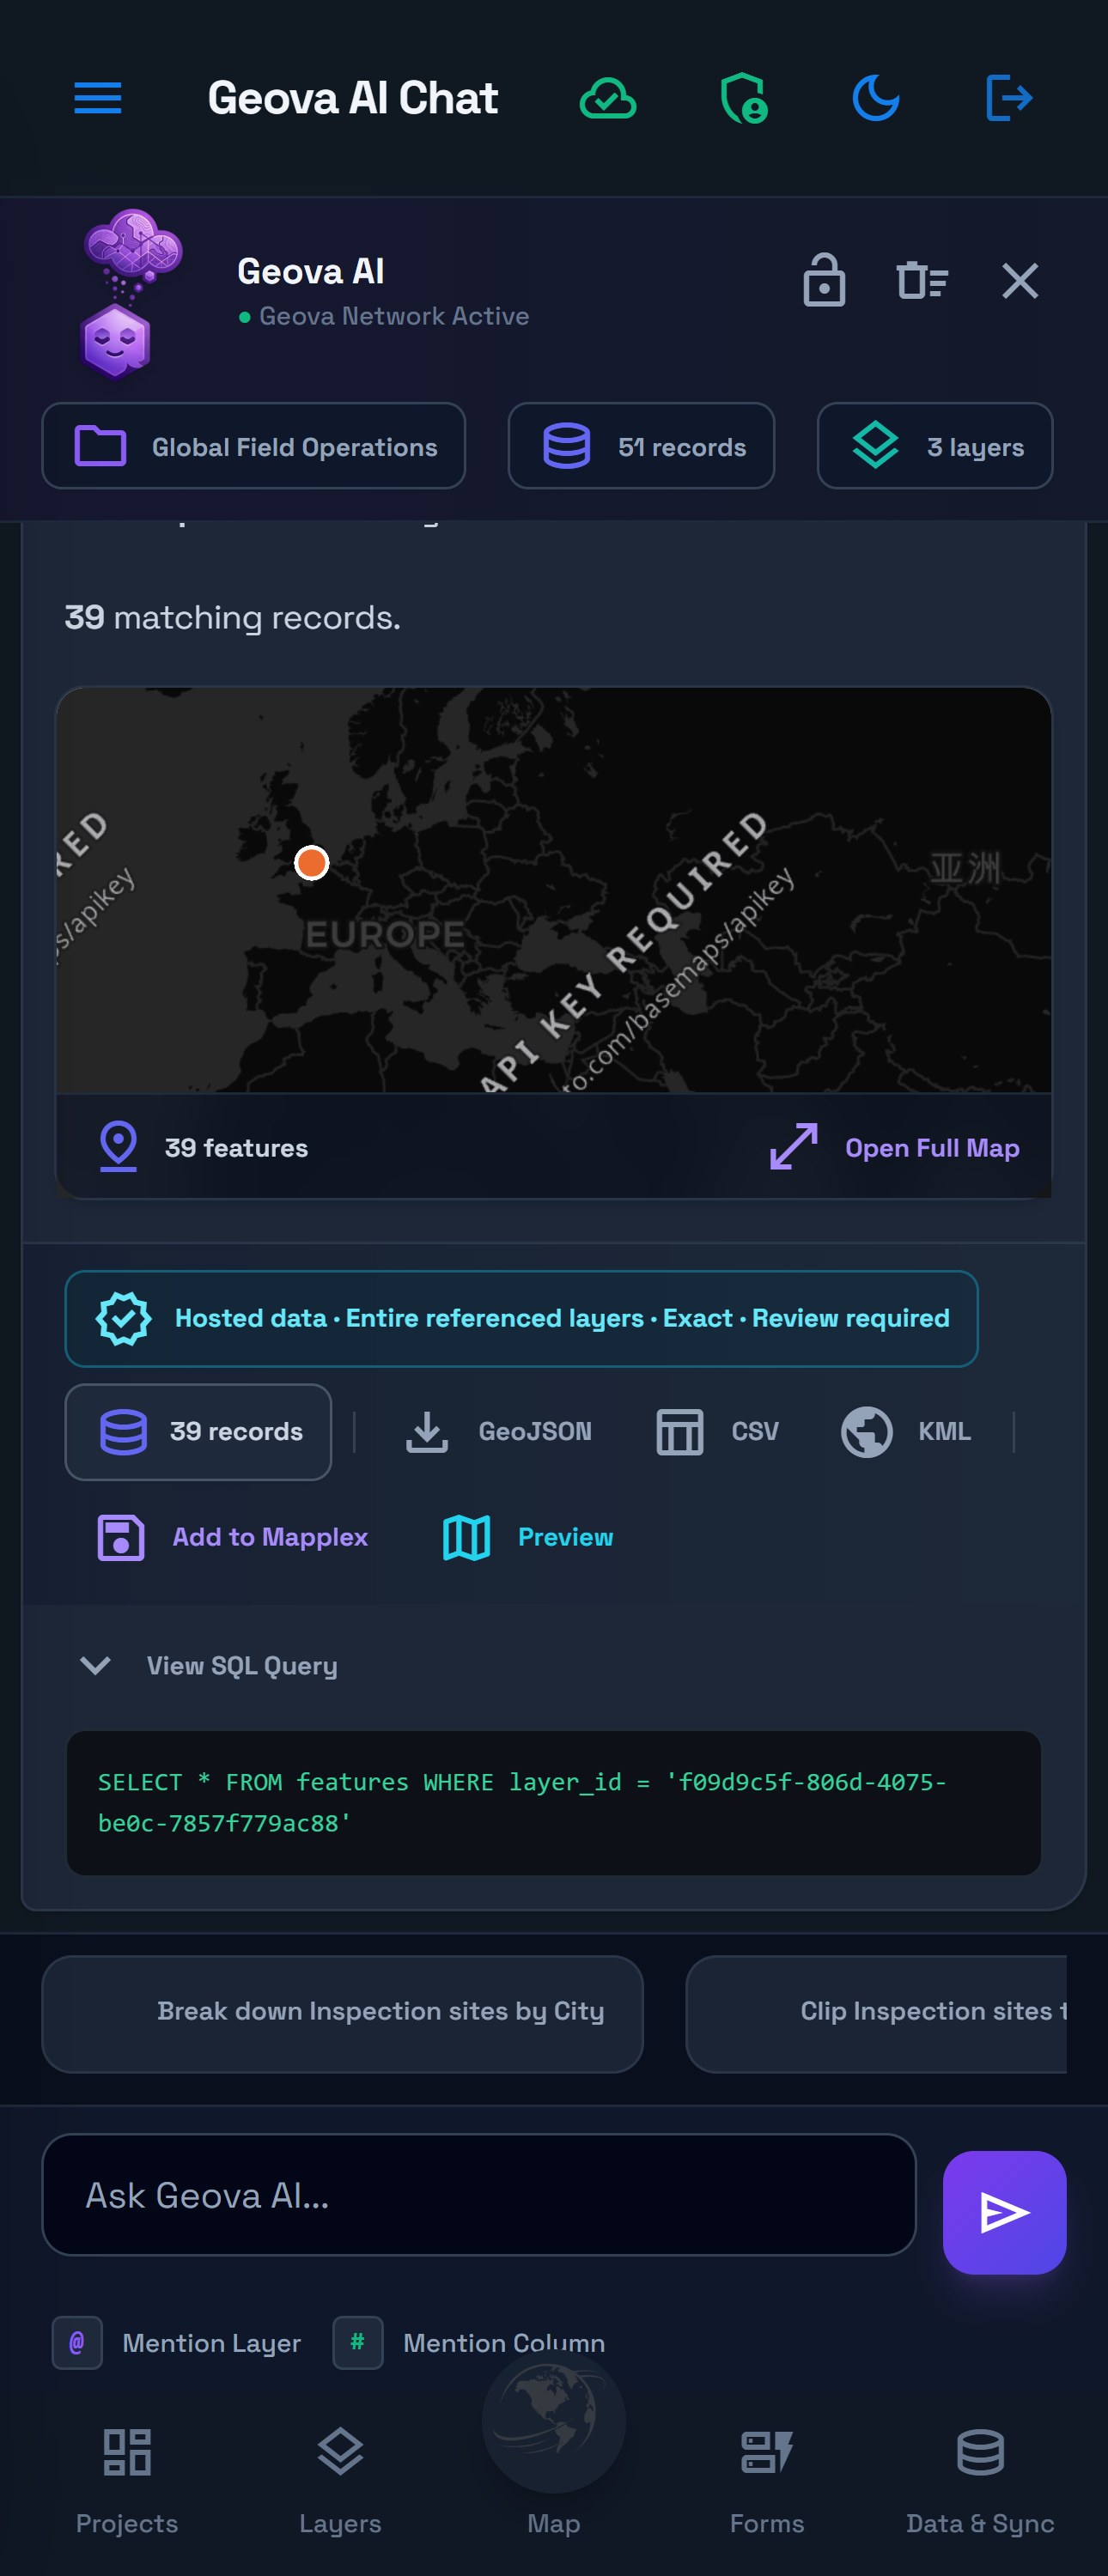The image size is (1108, 2576).
Task: Click the SQL query code block
Action: [x=554, y=1802]
